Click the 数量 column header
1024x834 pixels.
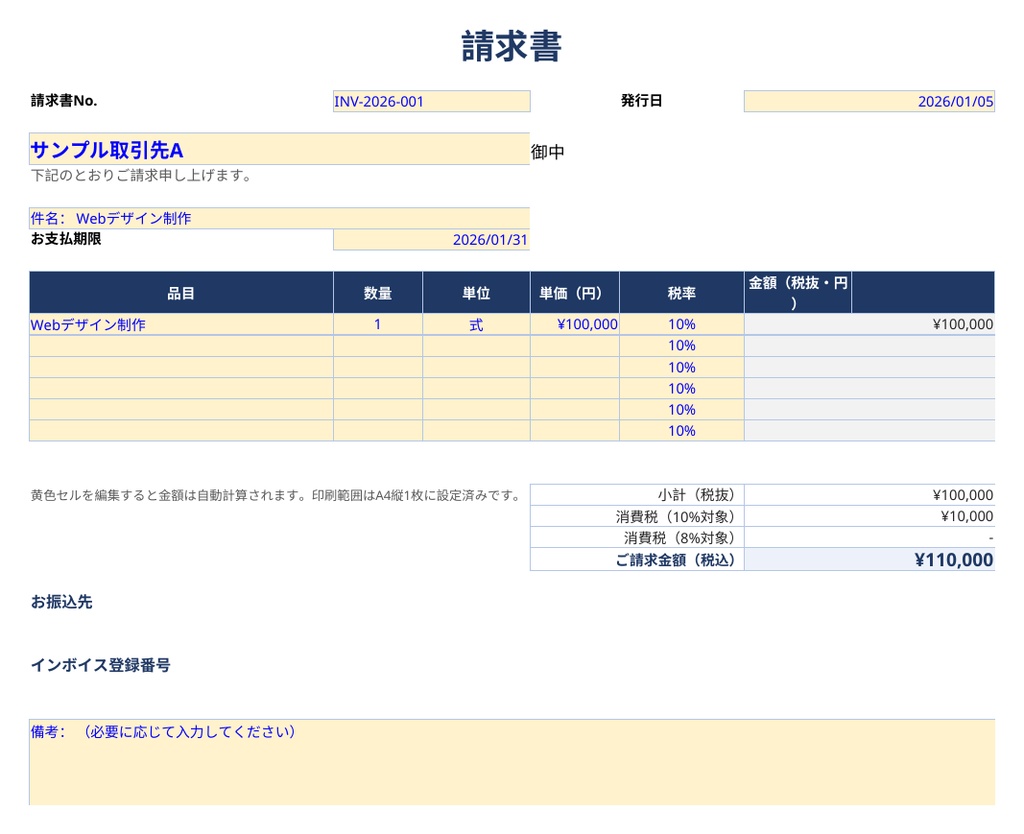[x=378, y=293]
